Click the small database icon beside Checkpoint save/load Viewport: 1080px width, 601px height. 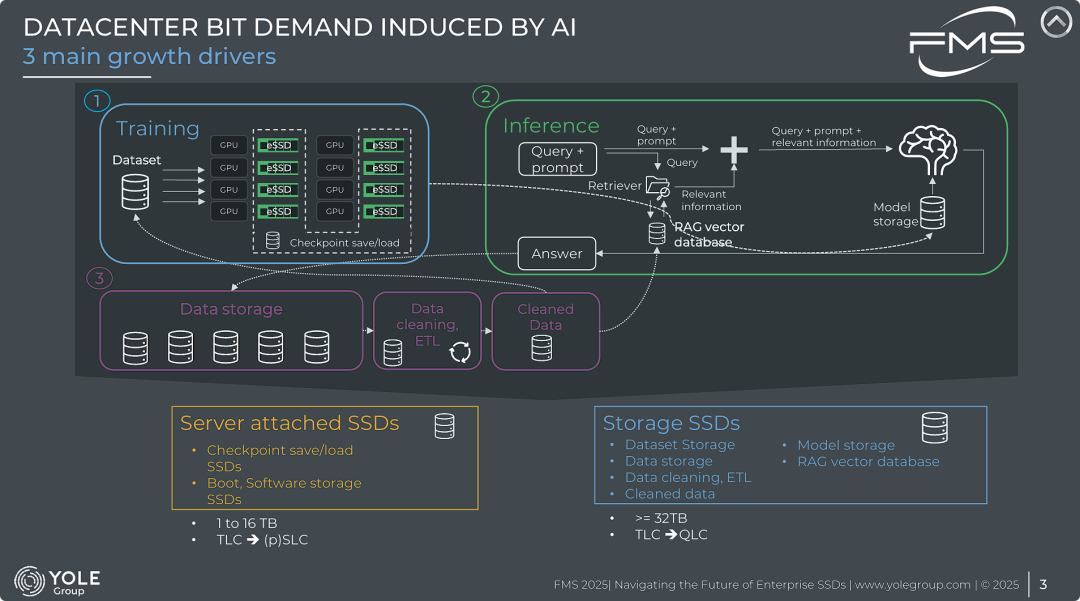[273, 240]
